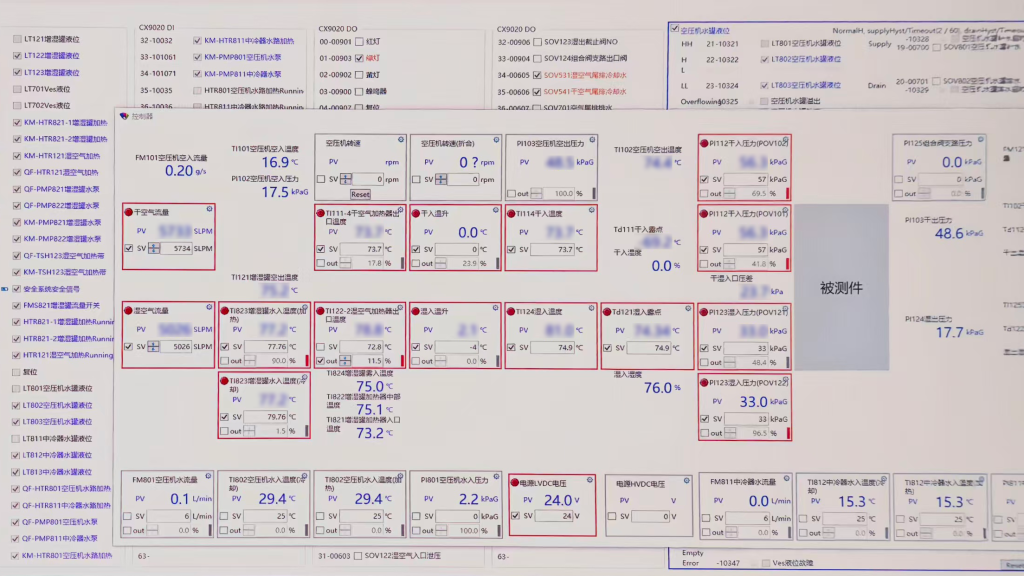Click the red indicator beside 电源LVDC电压
The height and width of the screenshot is (576, 1024).
pos(515,483)
